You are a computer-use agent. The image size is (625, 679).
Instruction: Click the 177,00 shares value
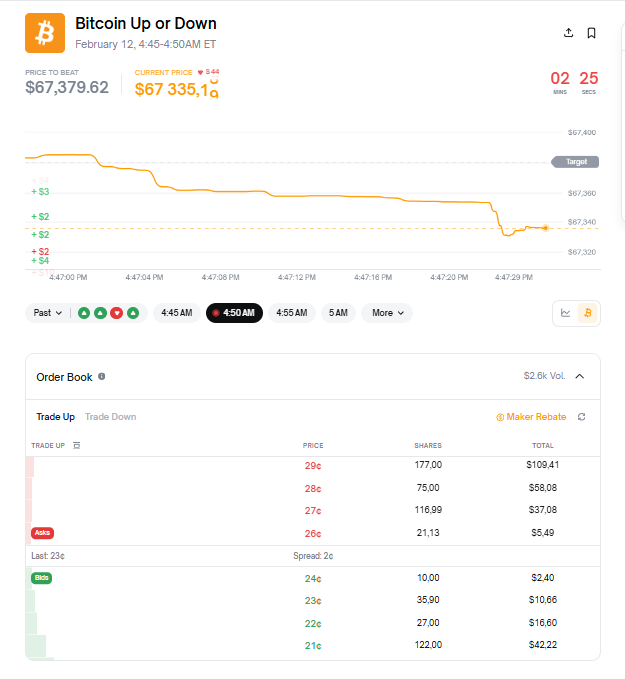click(x=428, y=465)
